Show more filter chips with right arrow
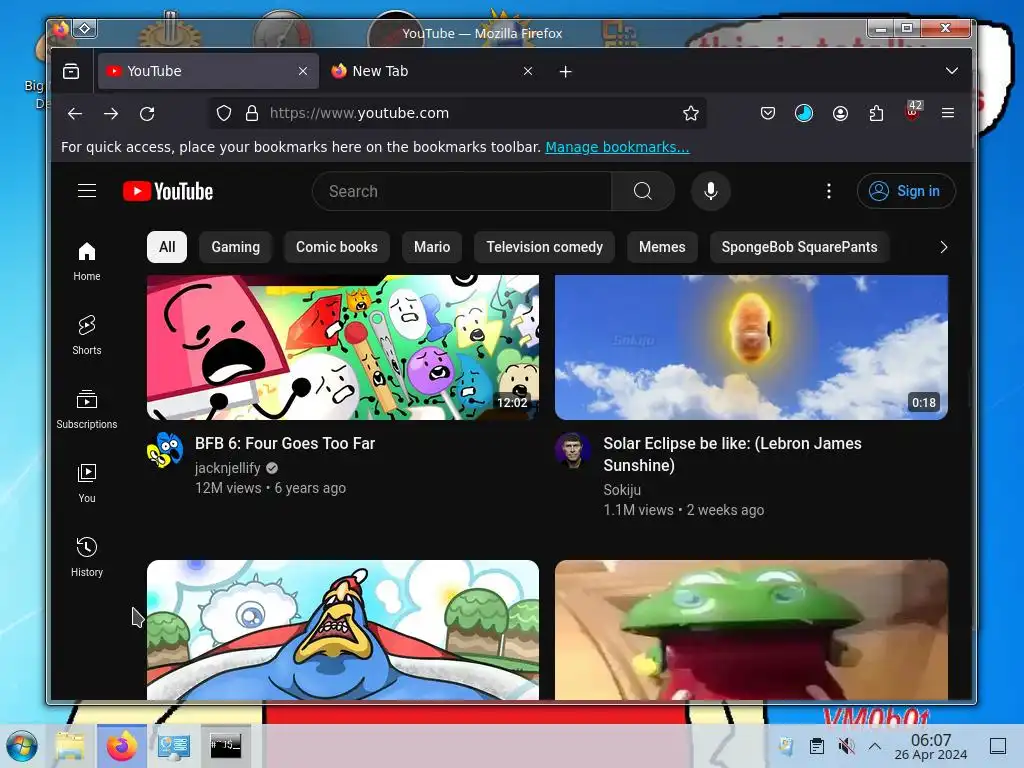 (x=943, y=247)
